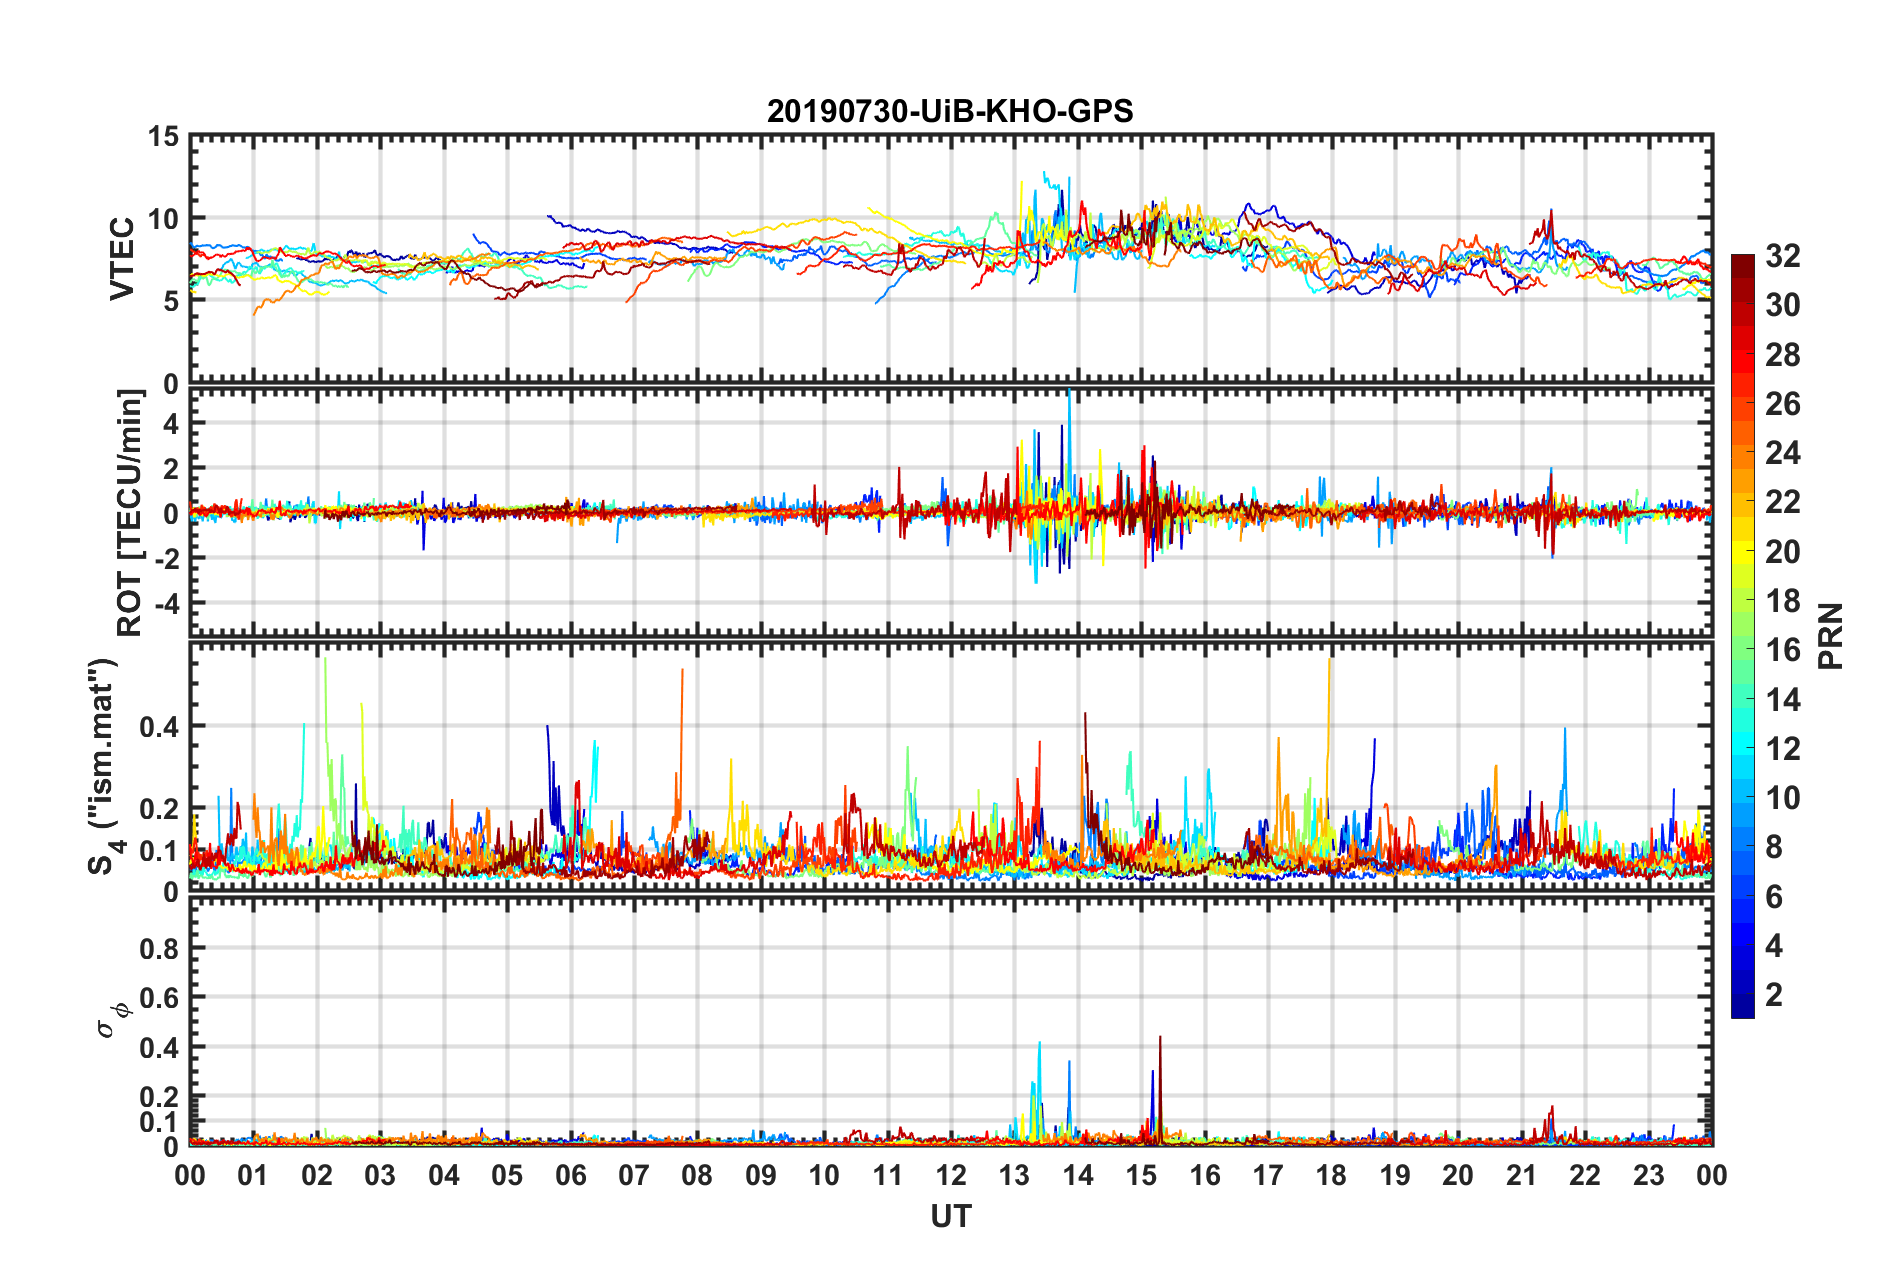Click x-axis hour tick 04

444,1175
